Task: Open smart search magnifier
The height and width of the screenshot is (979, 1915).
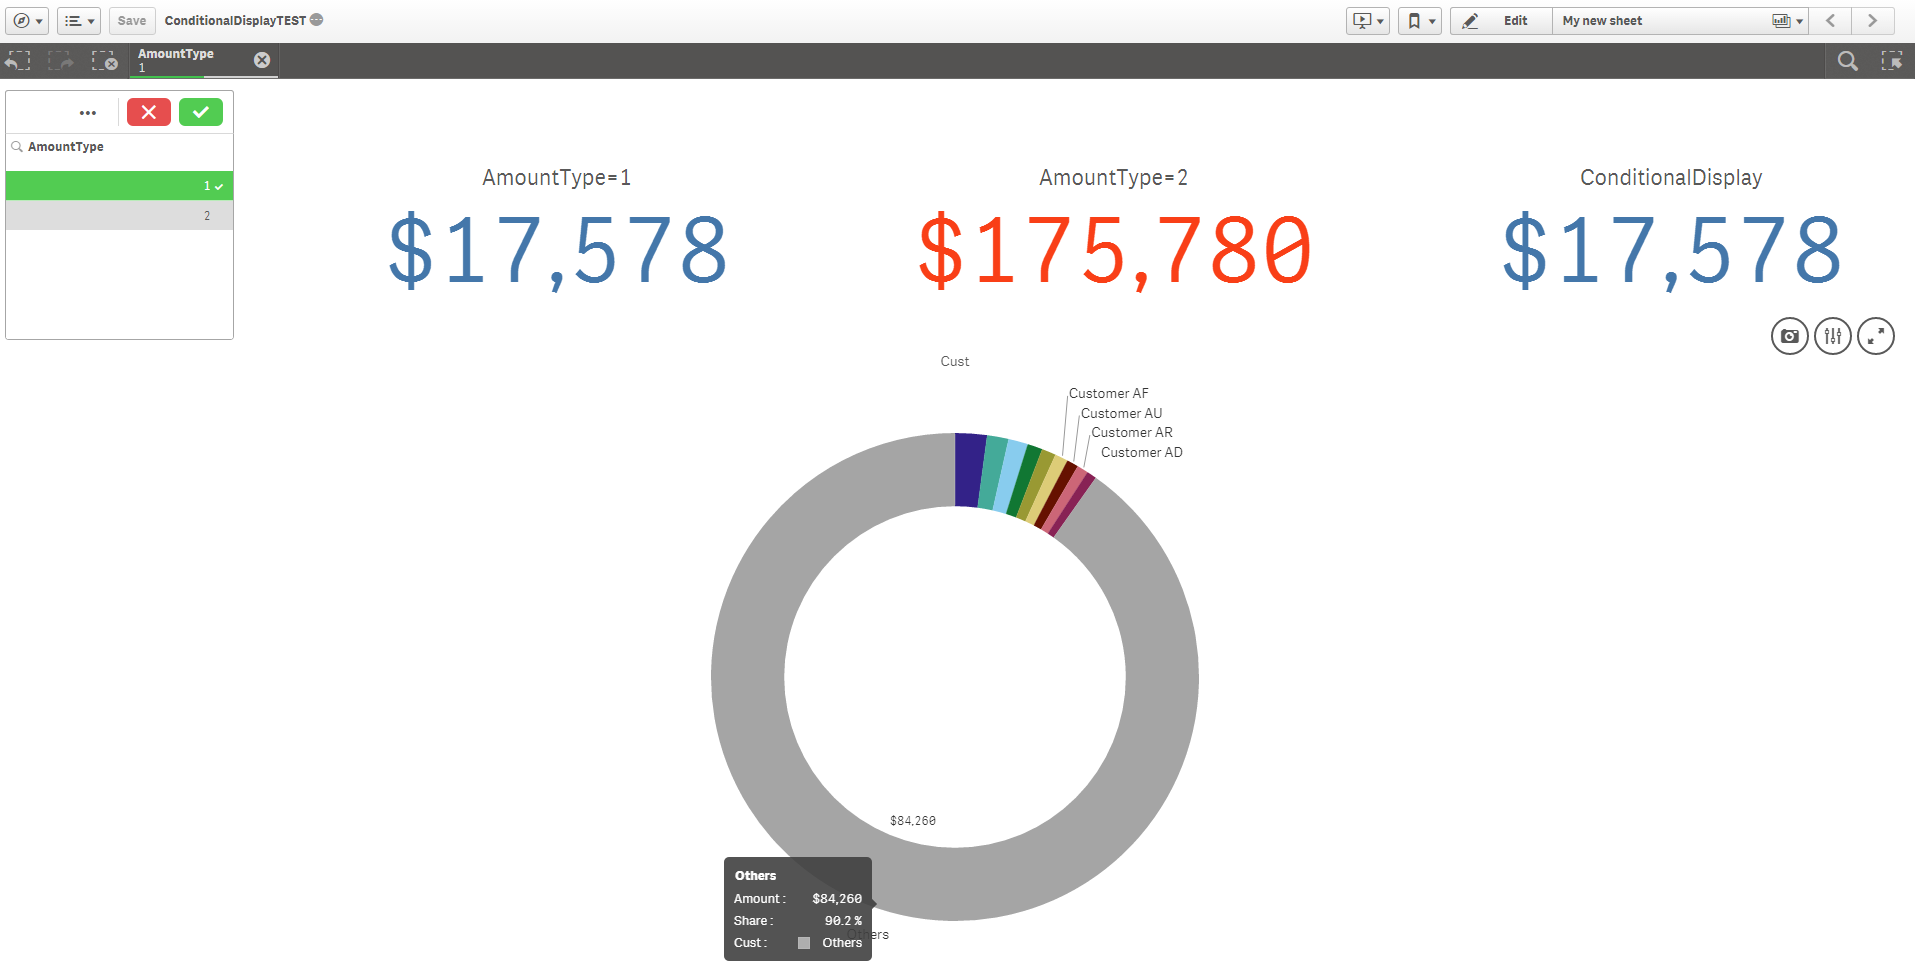Action: pyautogui.click(x=1848, y=61)
